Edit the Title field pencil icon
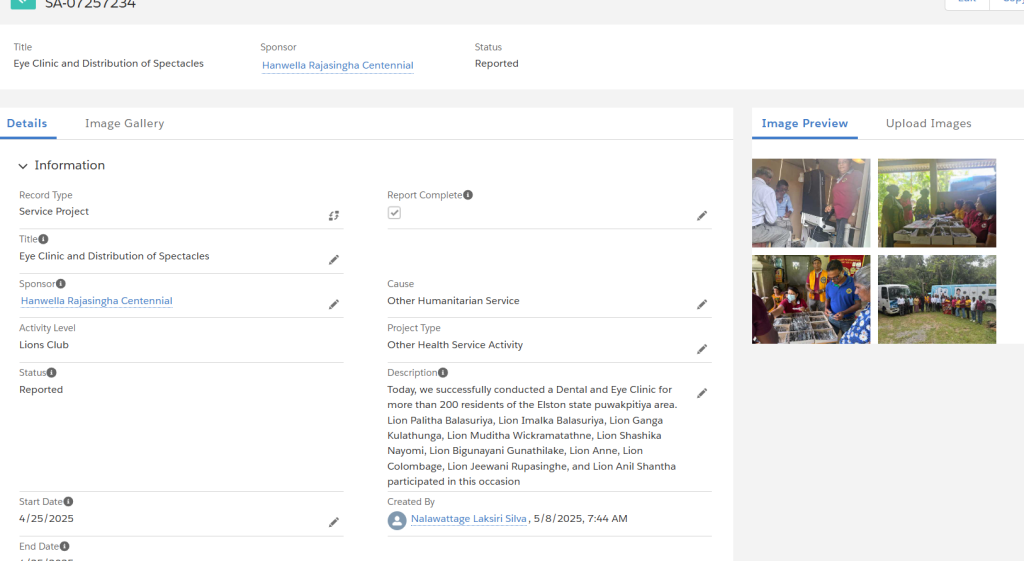Image resolution: width=1024 pixels, height=561 pixels. click(x=334, y=260)
